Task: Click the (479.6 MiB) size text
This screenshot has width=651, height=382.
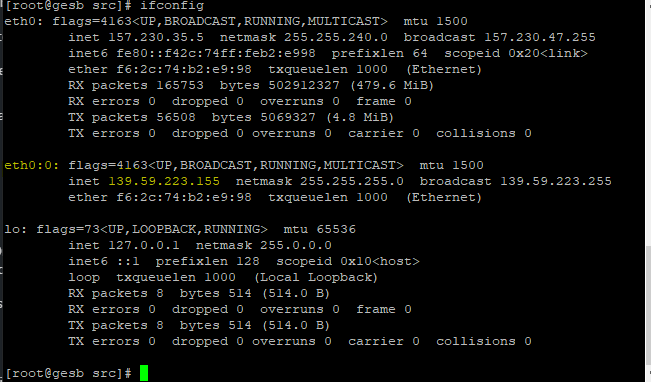Action: tap(392, 85)
